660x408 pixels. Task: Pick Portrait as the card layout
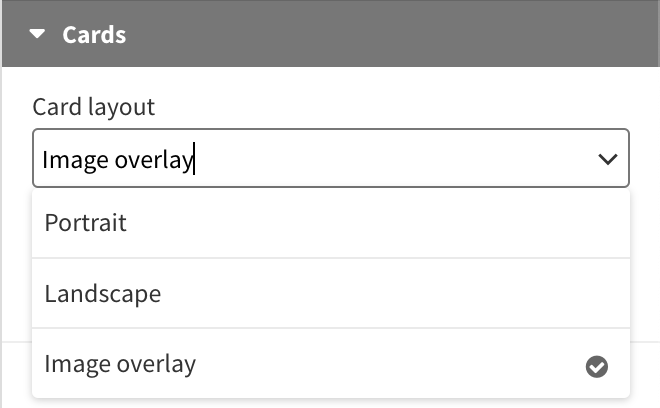(331, 223)
